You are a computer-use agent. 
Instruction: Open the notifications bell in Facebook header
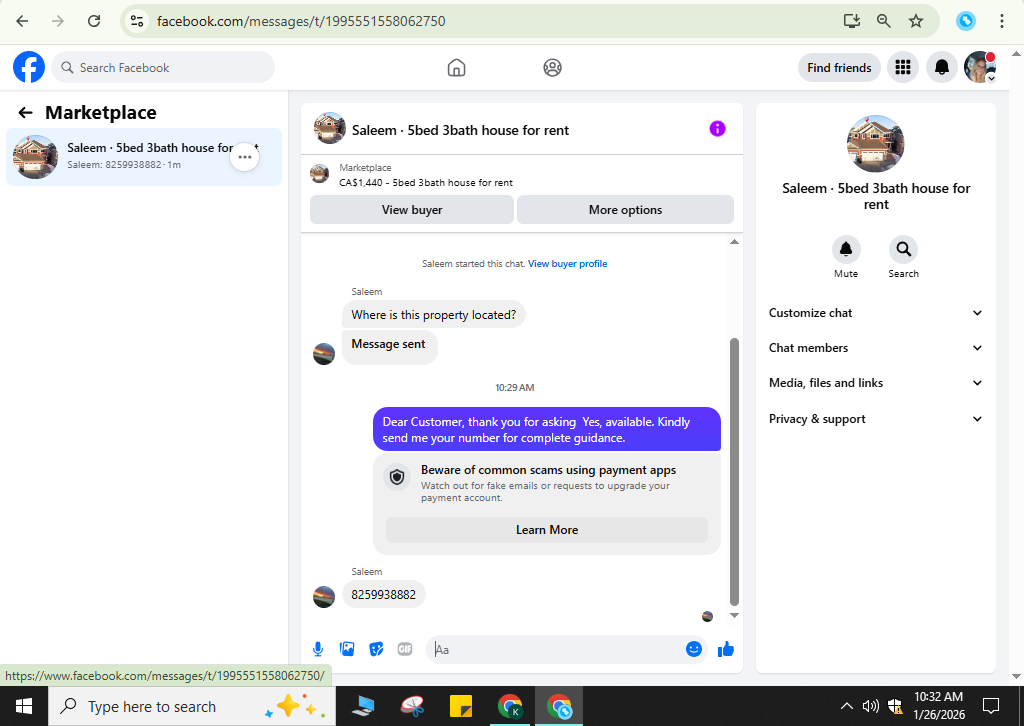point(942,67)
